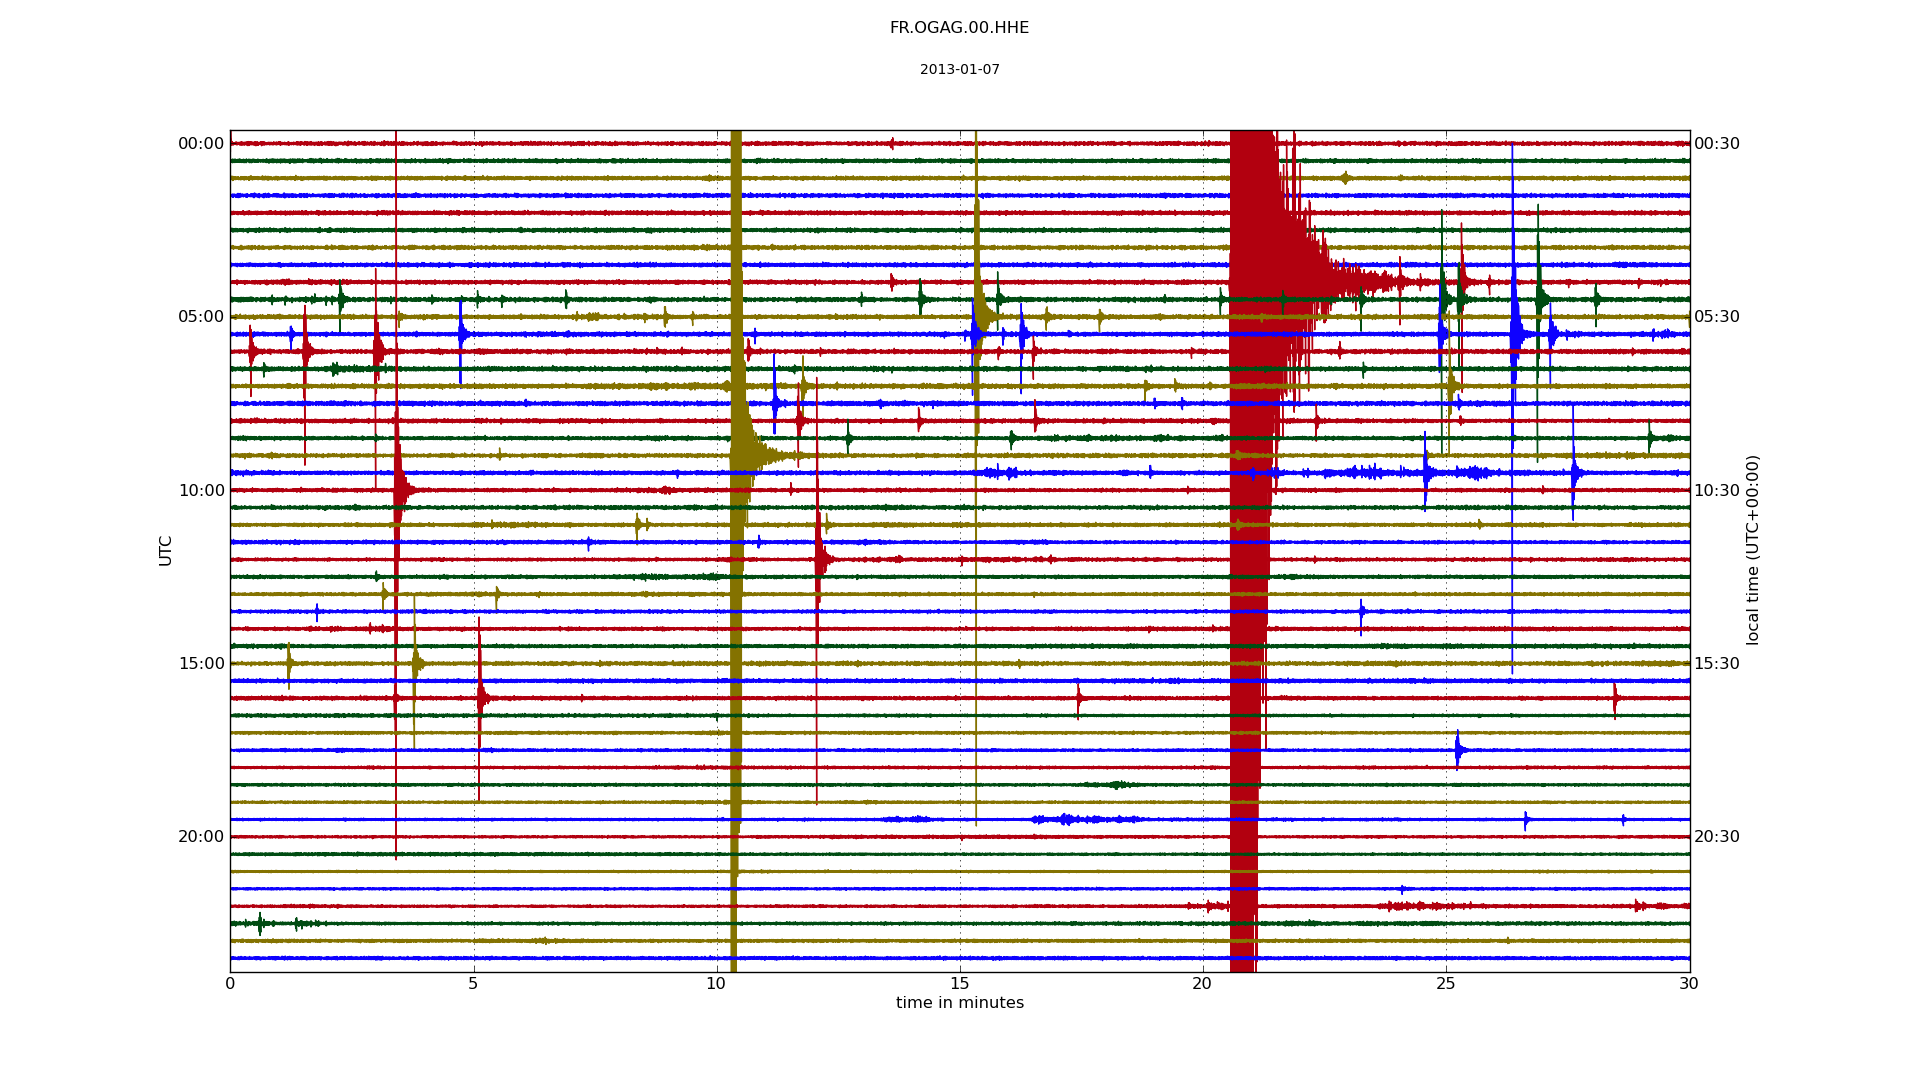
Task: Click the 15:00 UTC axis label
Action: pyautogui.click(x=201, y=664)
